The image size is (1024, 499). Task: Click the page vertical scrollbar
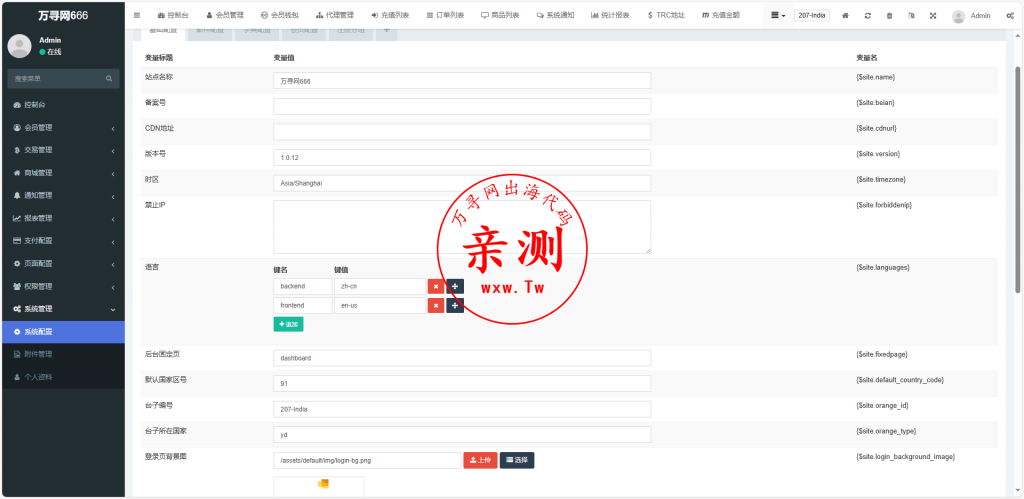[1017, 180]
